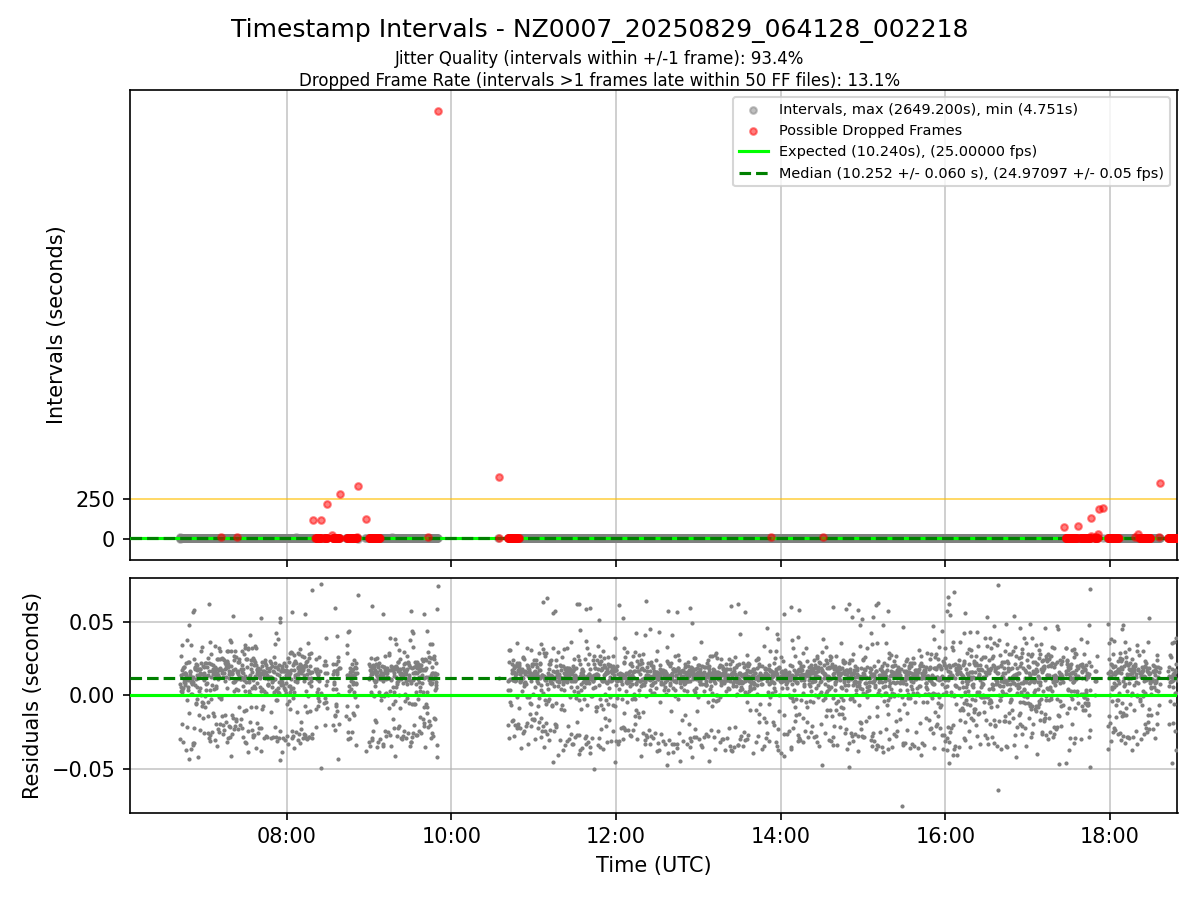Click the highest red outlier point near 10:00
This screenshot has height=900, width=1200.
pos(438,111)
